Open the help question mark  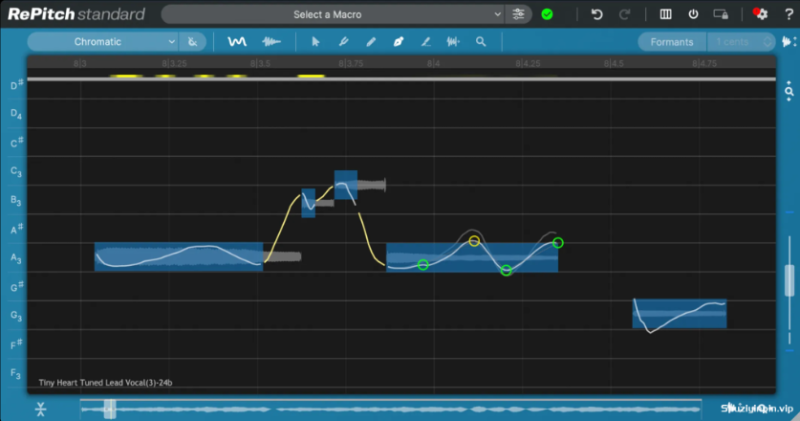(x=788, y=14)
